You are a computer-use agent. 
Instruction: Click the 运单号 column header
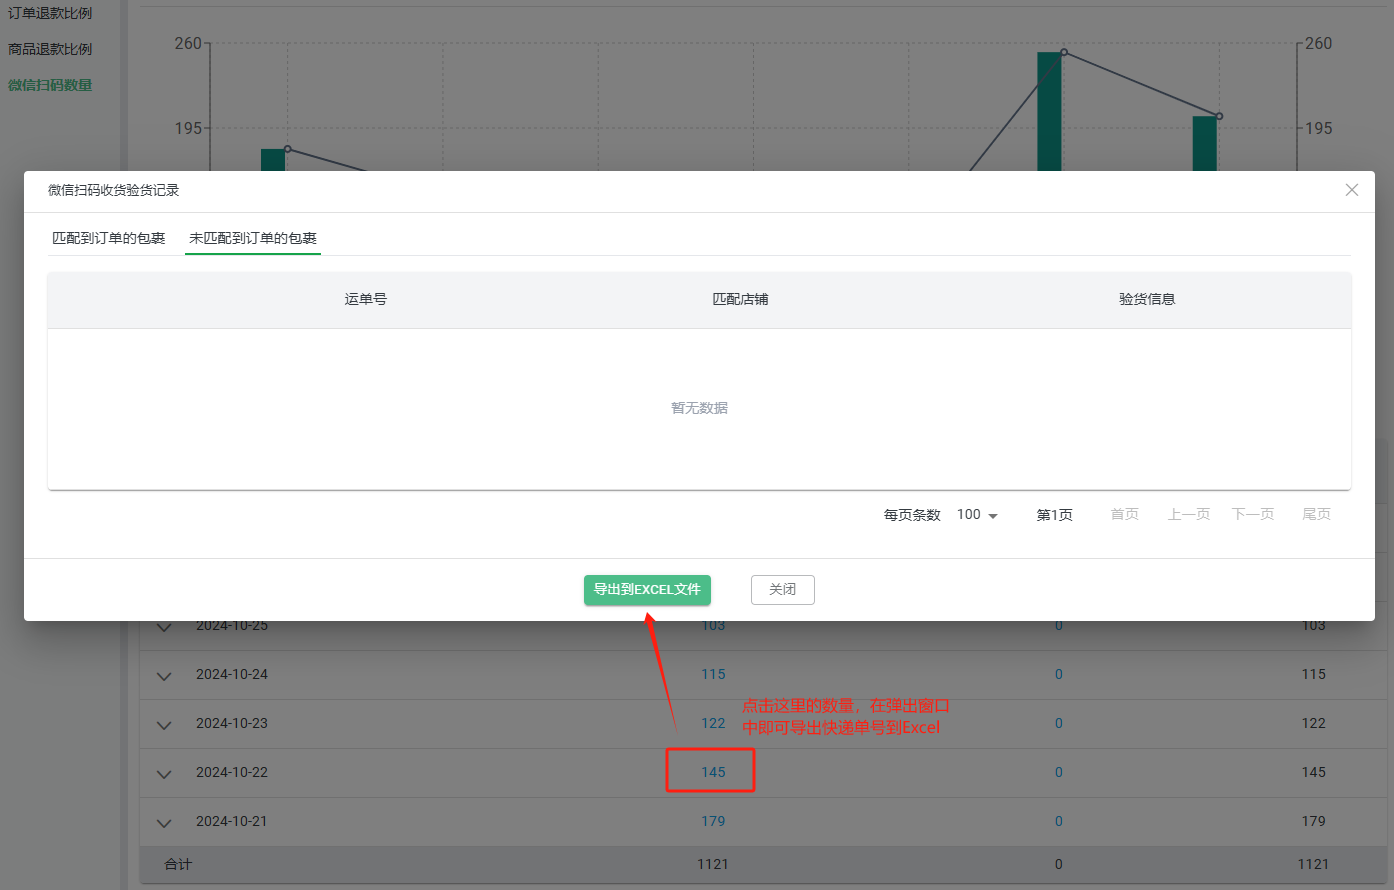[x=365, y=299]
